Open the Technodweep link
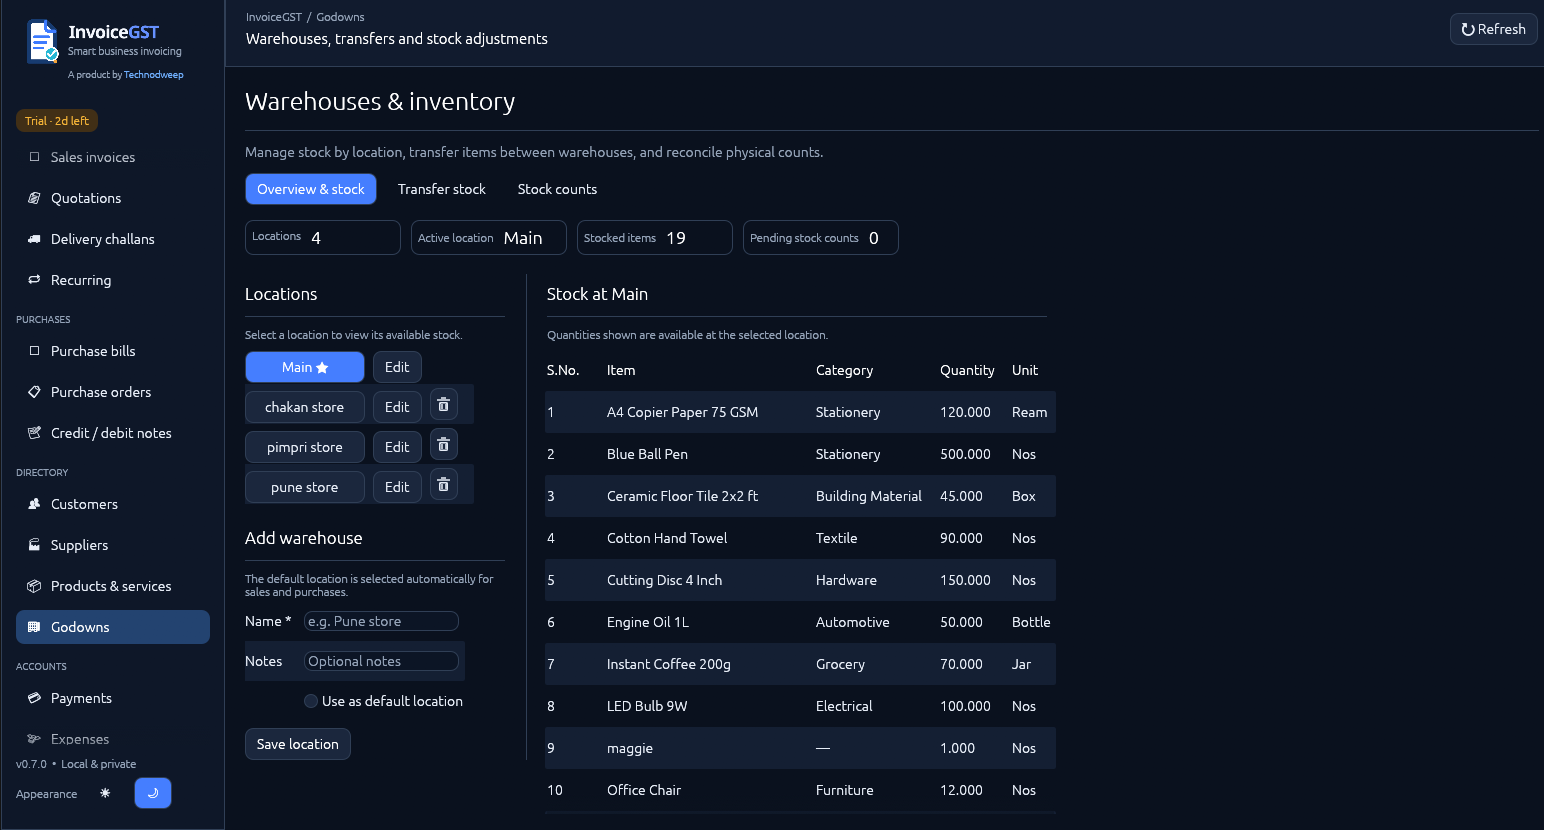The width and height of the screenshot is (1544, 830). click(153, 75)
